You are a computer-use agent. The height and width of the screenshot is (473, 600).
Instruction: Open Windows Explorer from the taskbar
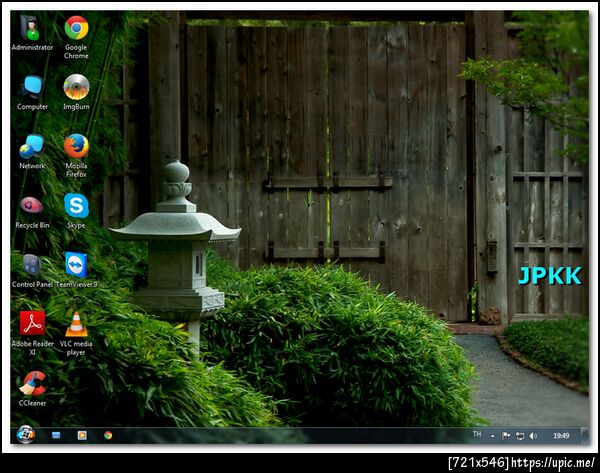click(56, 435)
